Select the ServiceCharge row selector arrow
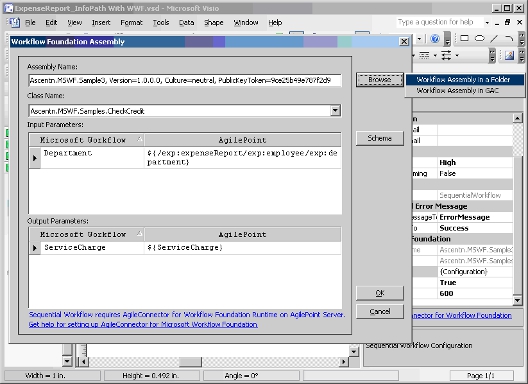 click(x=35, y=248)
